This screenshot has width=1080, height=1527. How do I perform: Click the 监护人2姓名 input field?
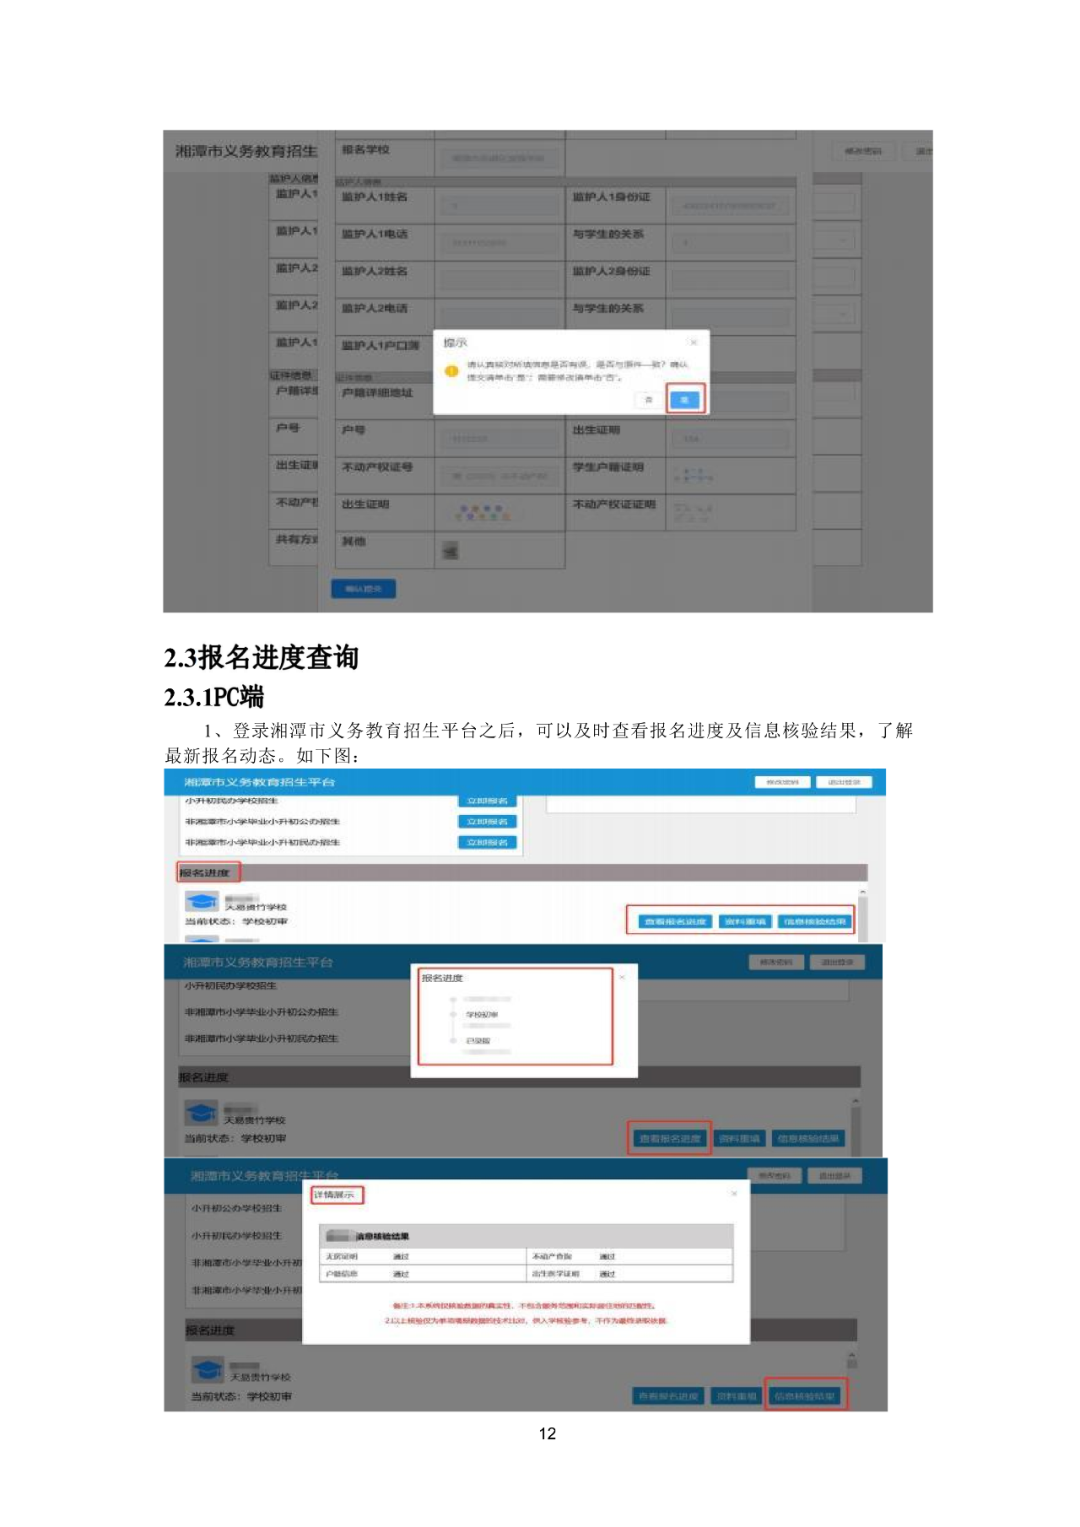click(499, 279)
